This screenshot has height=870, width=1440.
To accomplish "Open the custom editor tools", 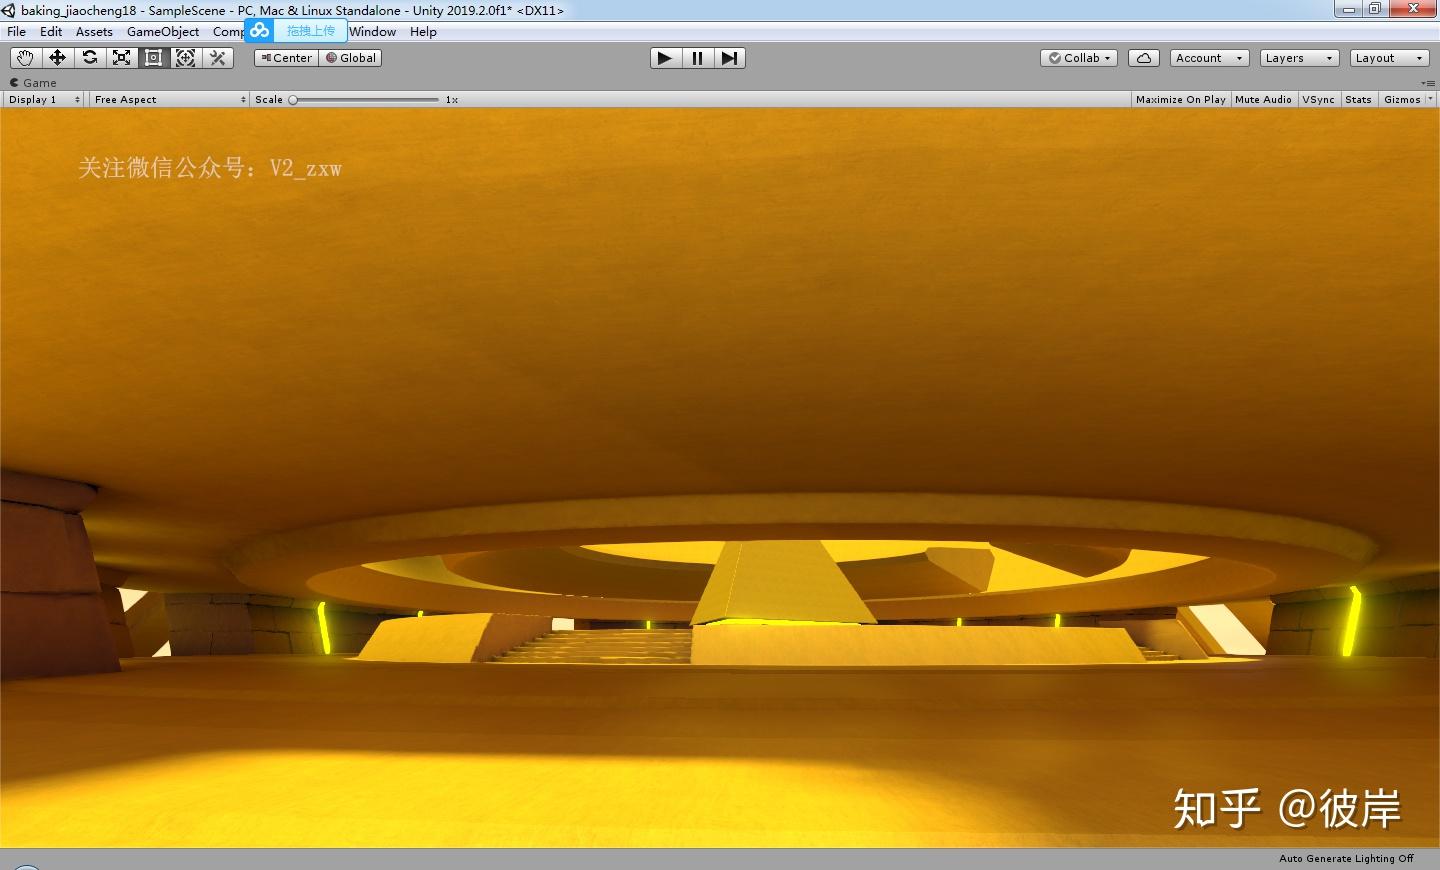I will 217,58.
